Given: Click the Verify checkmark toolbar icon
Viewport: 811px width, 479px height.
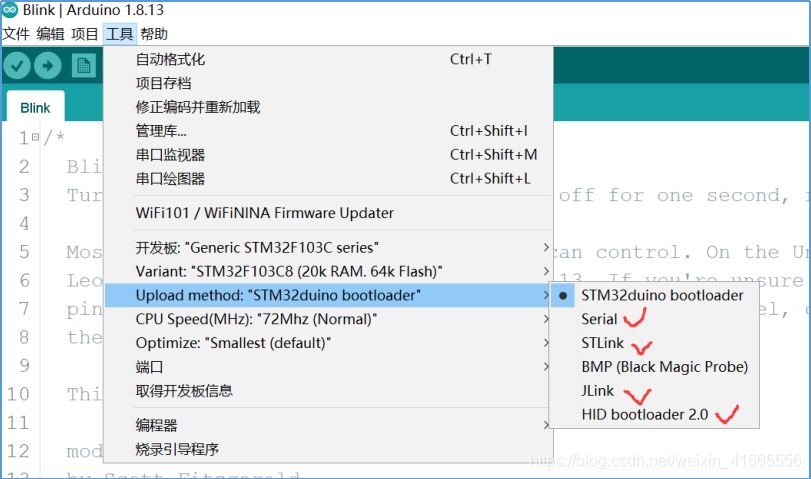Looking at the screenshot, I should click(x=17, y=66).
